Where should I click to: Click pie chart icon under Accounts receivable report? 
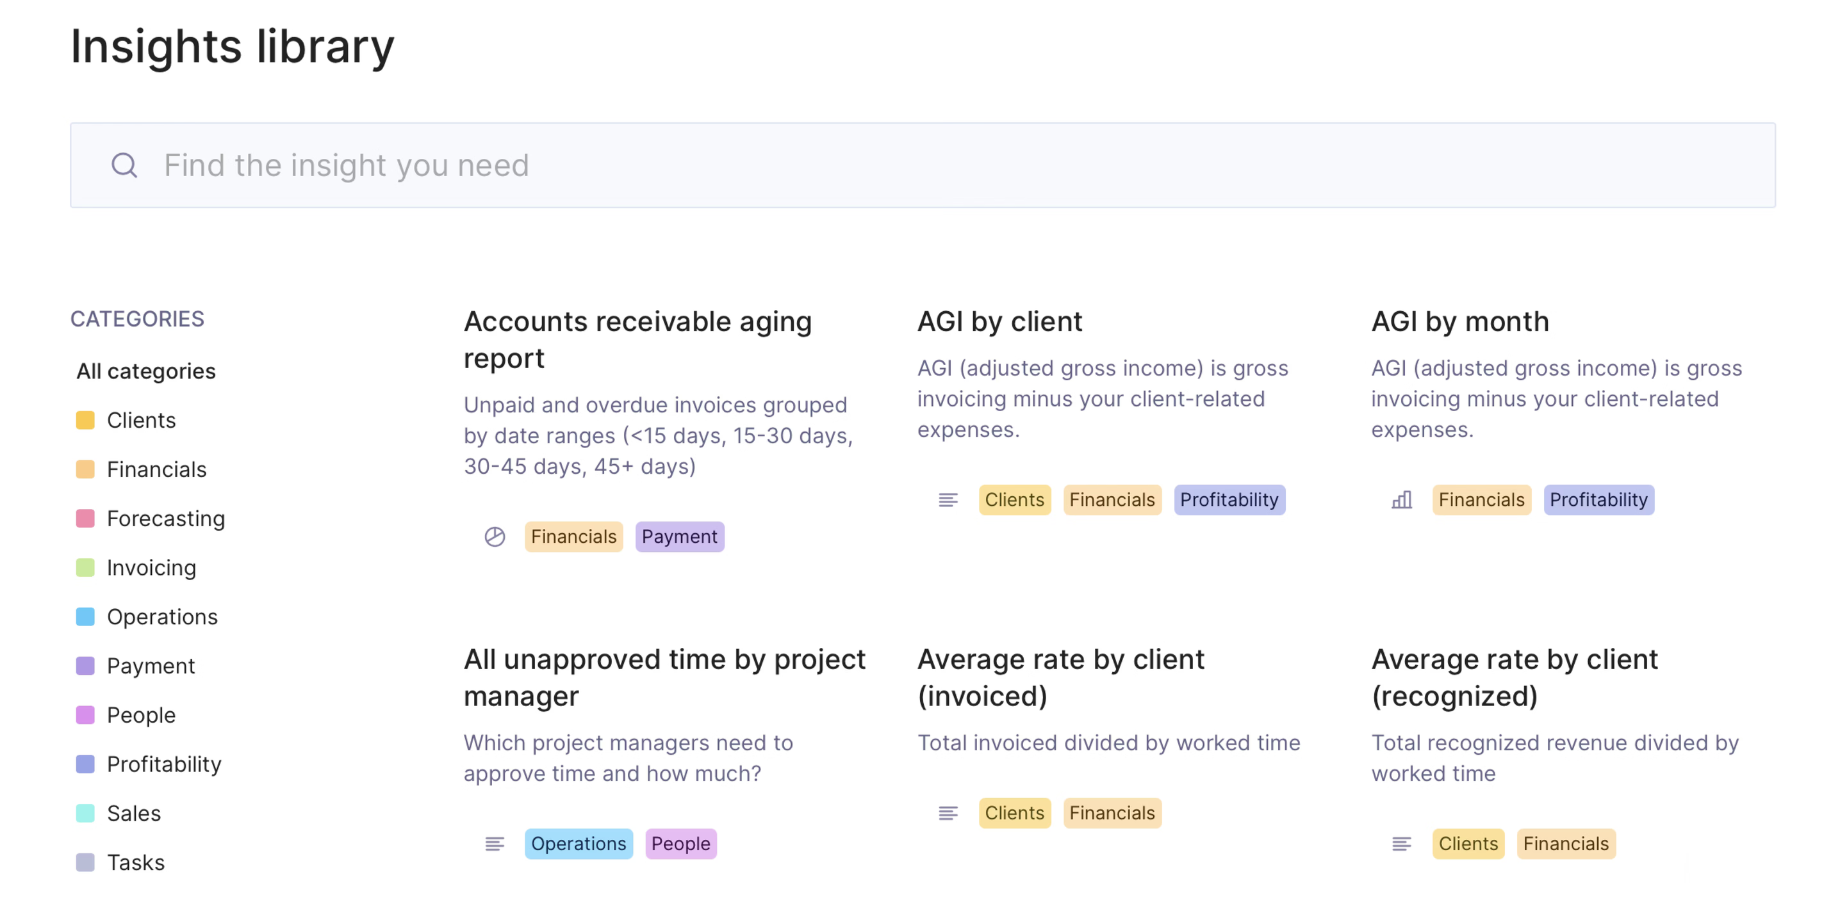coord(495,537)
